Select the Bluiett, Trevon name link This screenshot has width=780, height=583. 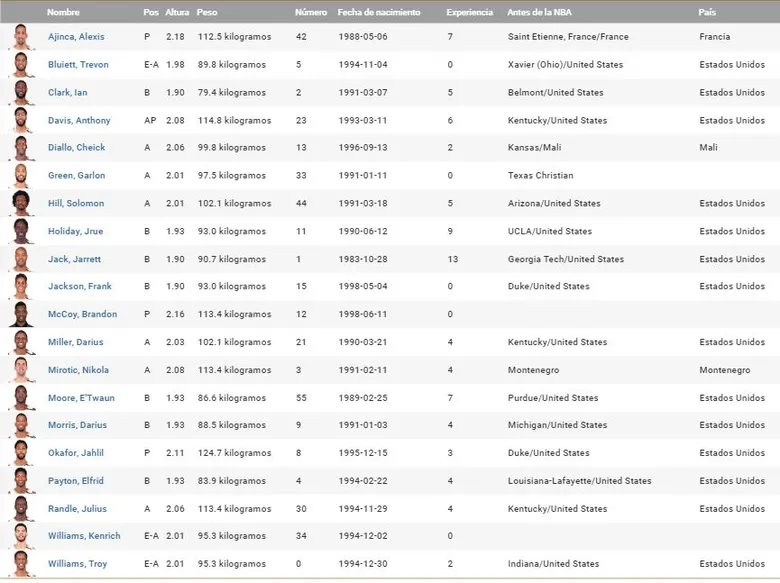coord(78,65)
